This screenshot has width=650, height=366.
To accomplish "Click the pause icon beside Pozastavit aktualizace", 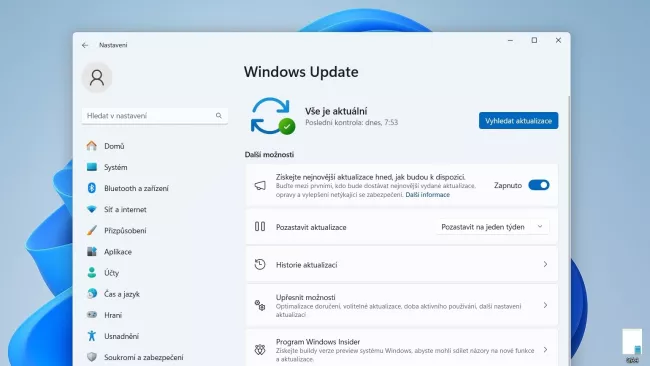I will pos(260,227).
